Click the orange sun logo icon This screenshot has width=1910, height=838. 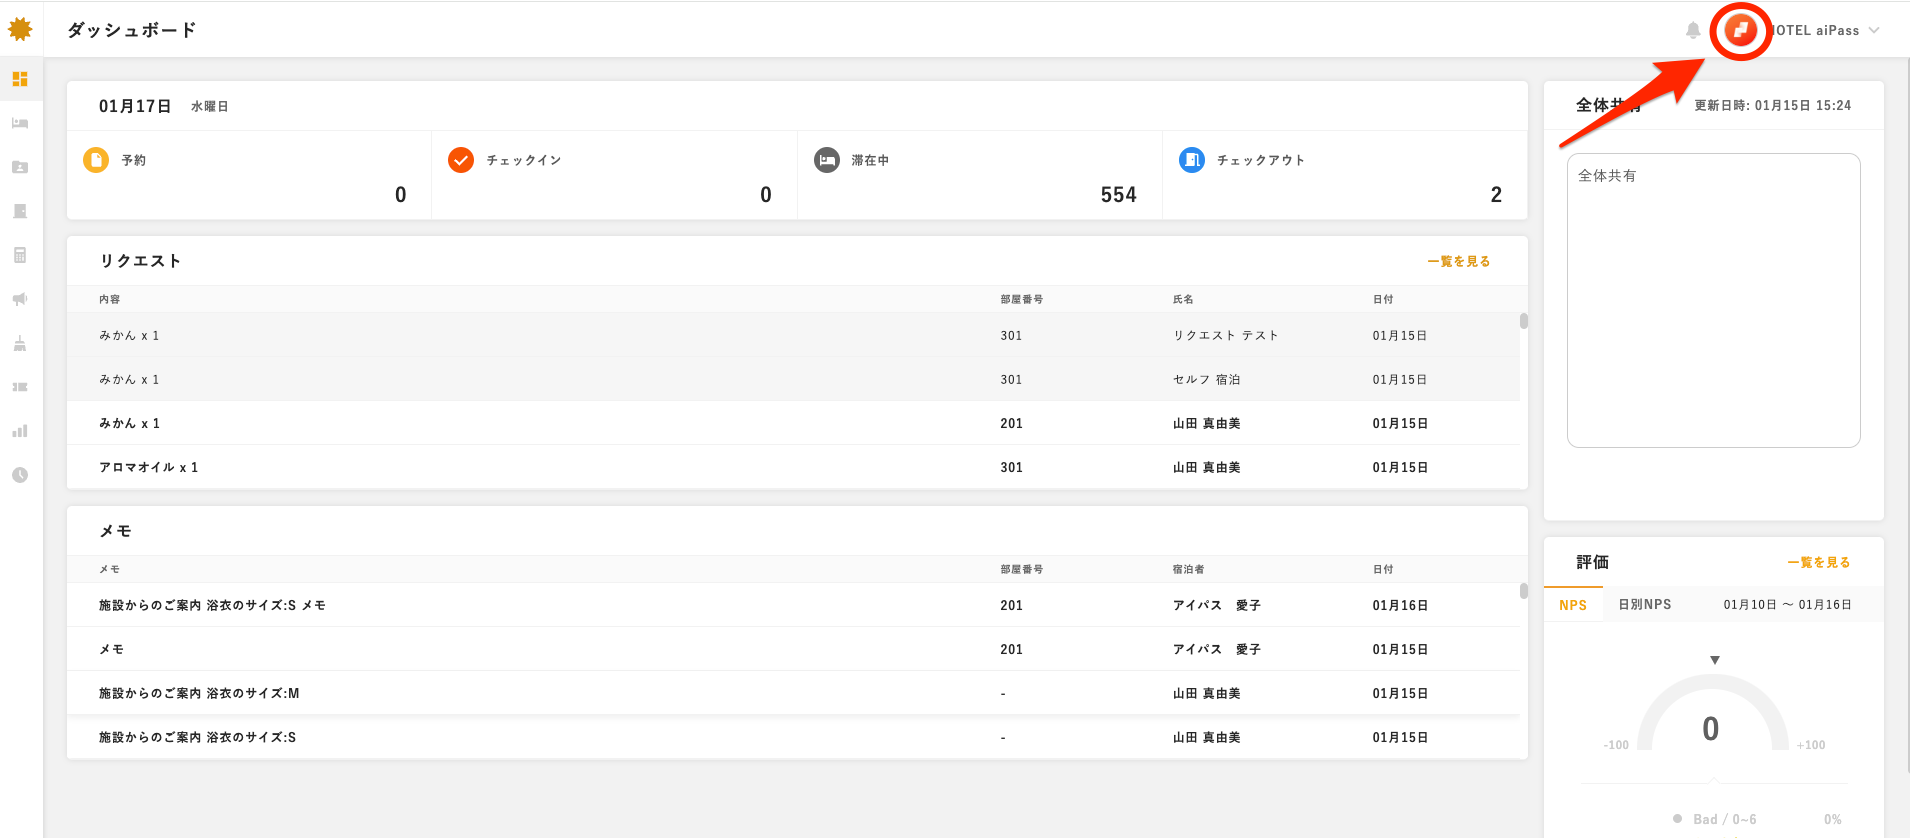tap(20, 29)
